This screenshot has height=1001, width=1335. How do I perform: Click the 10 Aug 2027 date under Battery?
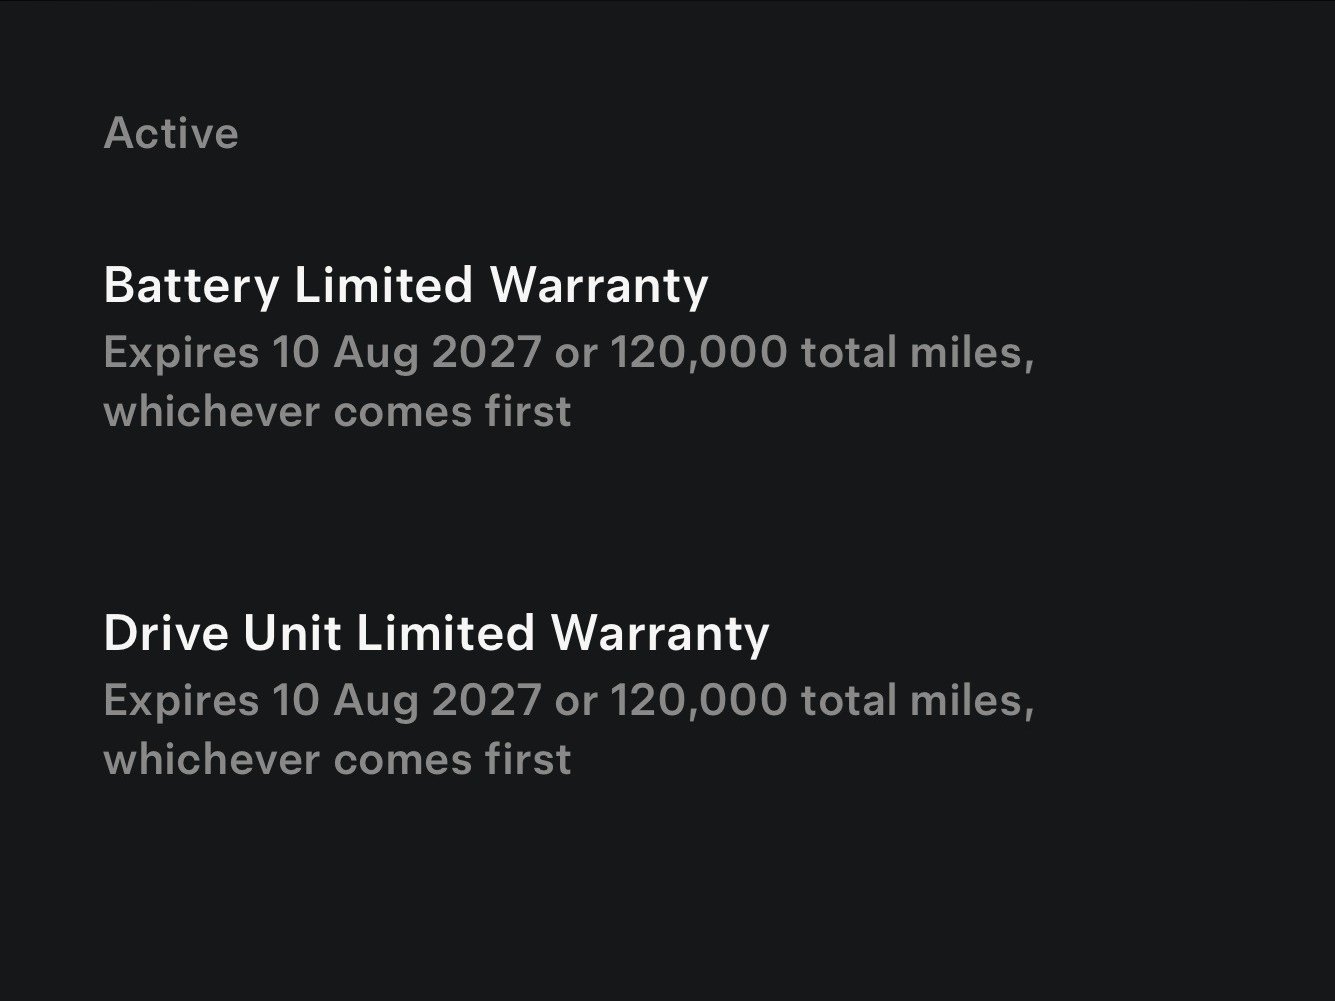pos(406,353)
